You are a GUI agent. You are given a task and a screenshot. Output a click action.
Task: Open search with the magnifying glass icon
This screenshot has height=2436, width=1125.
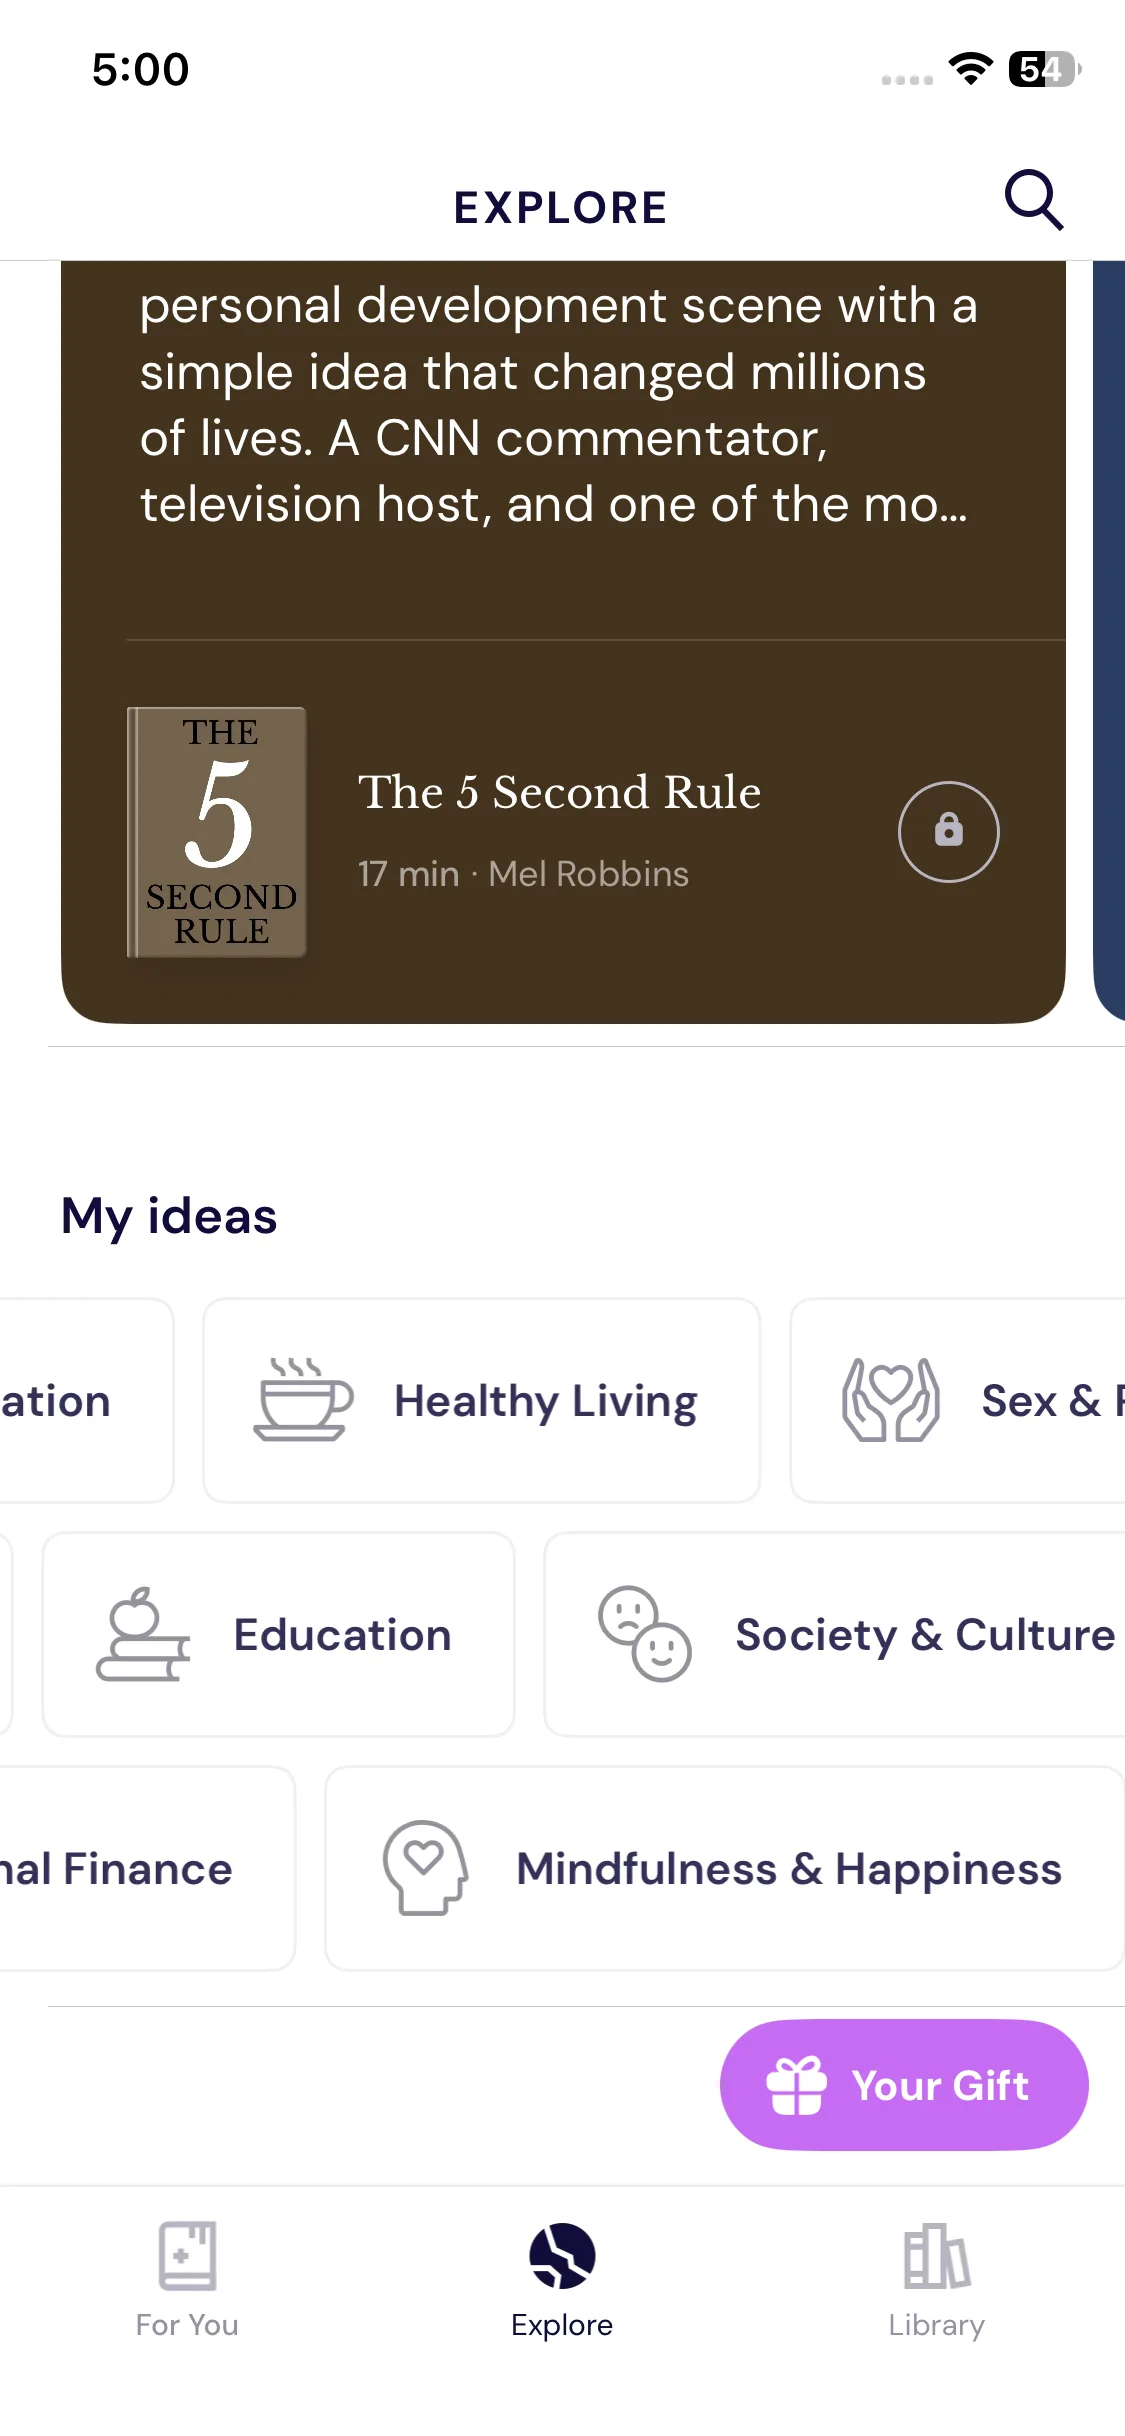[x=1033, y=200]
